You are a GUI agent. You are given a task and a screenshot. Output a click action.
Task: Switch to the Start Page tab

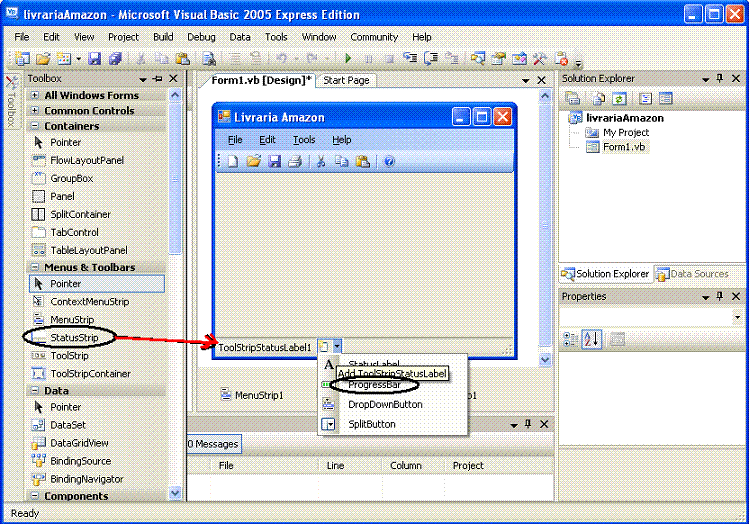coord(346,80)
